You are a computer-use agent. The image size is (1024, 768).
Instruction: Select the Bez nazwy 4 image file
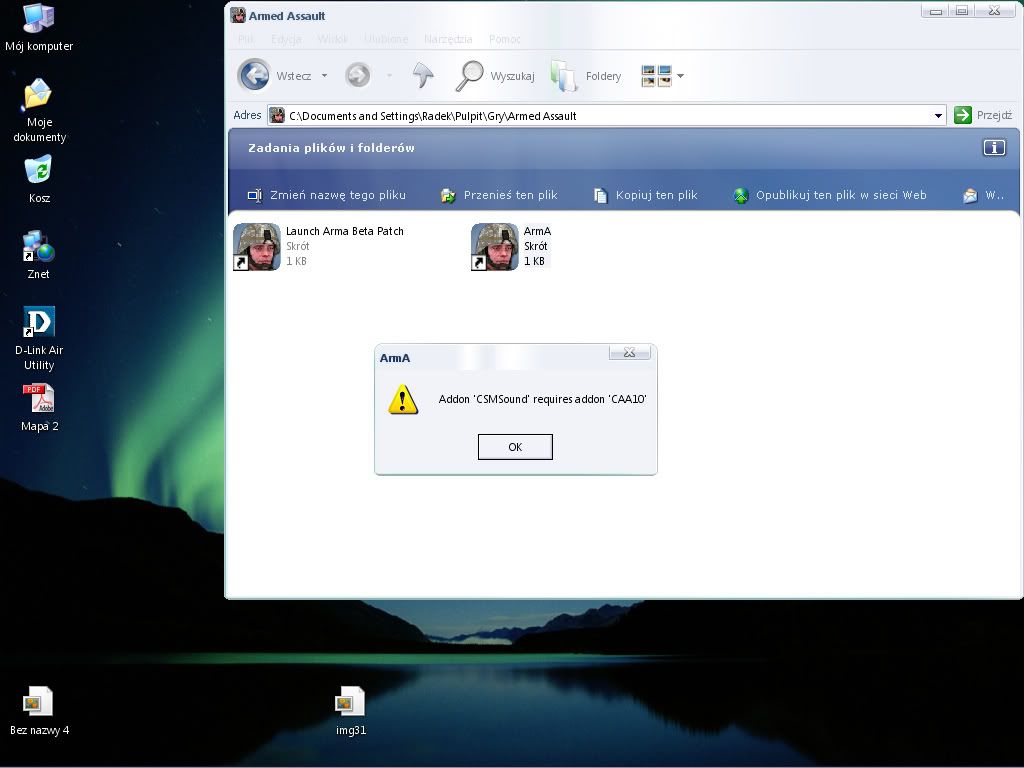pos(39,711)
